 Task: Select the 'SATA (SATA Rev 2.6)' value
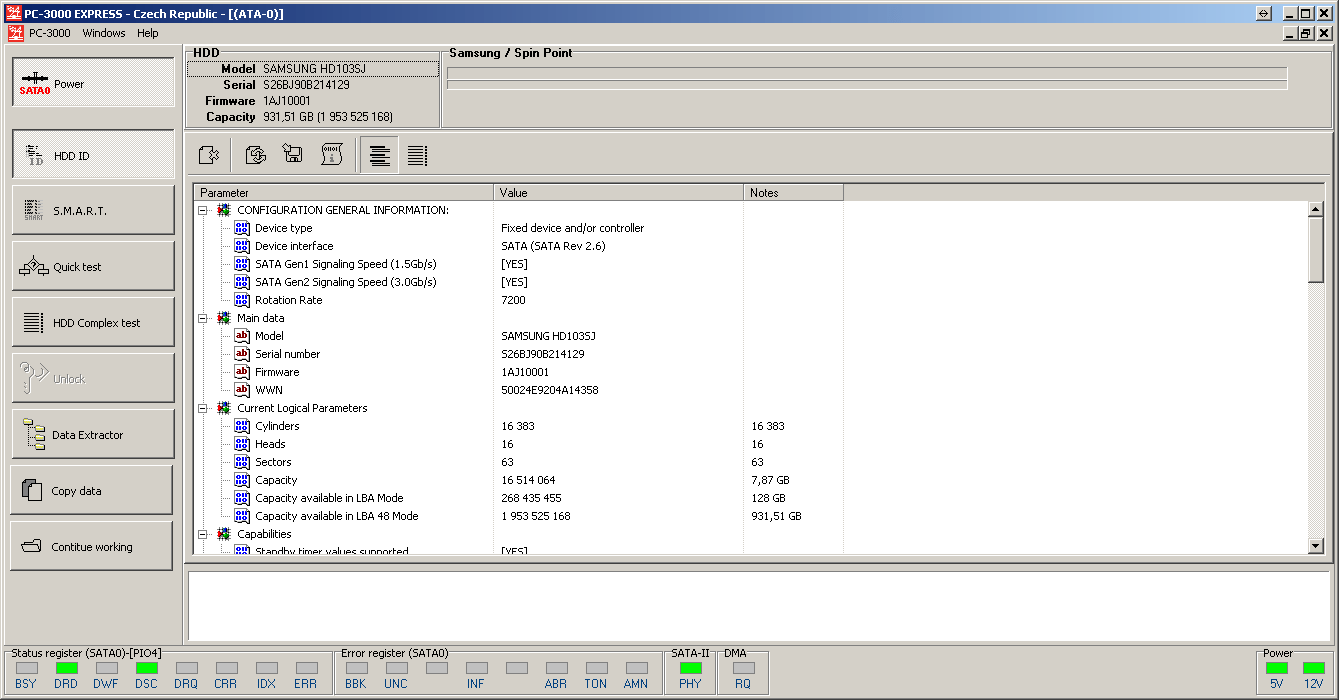553,246
